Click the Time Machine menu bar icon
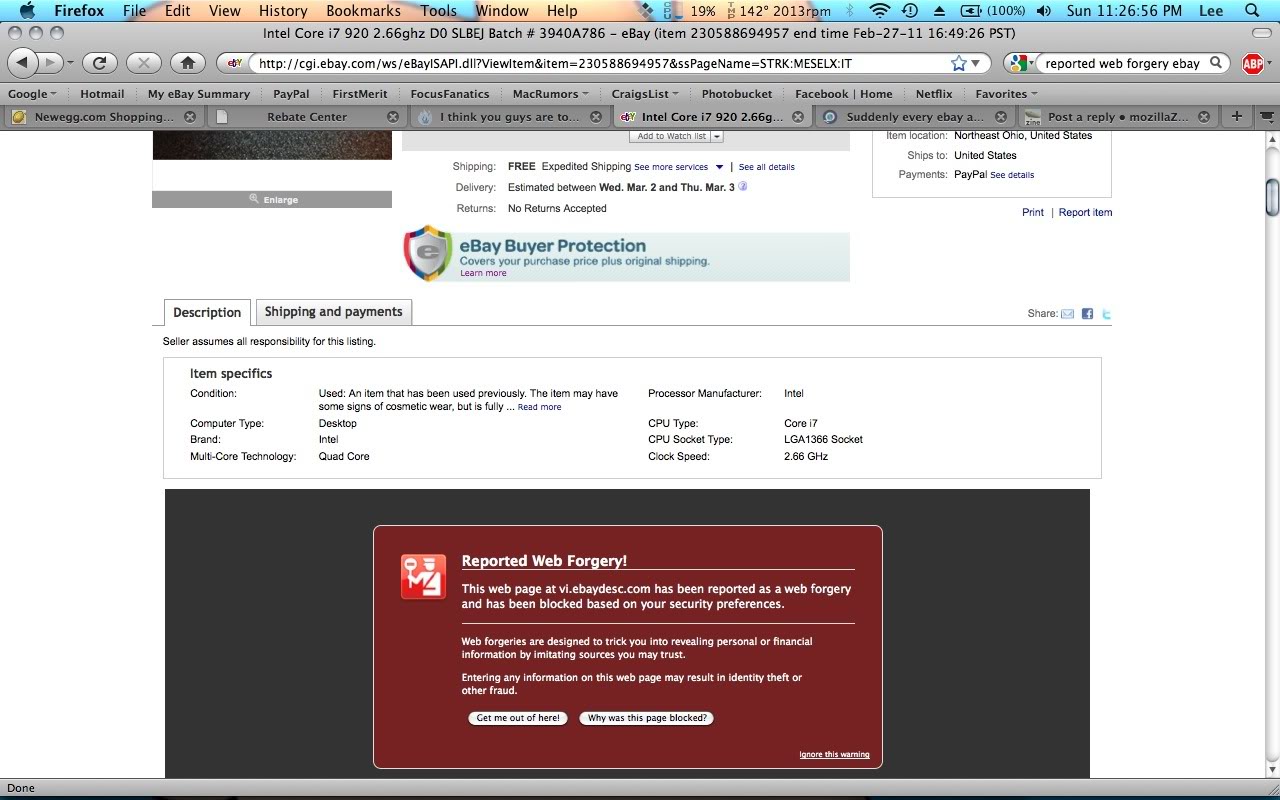The height and width of the screenshot is (800, 1280). point(909,11)
